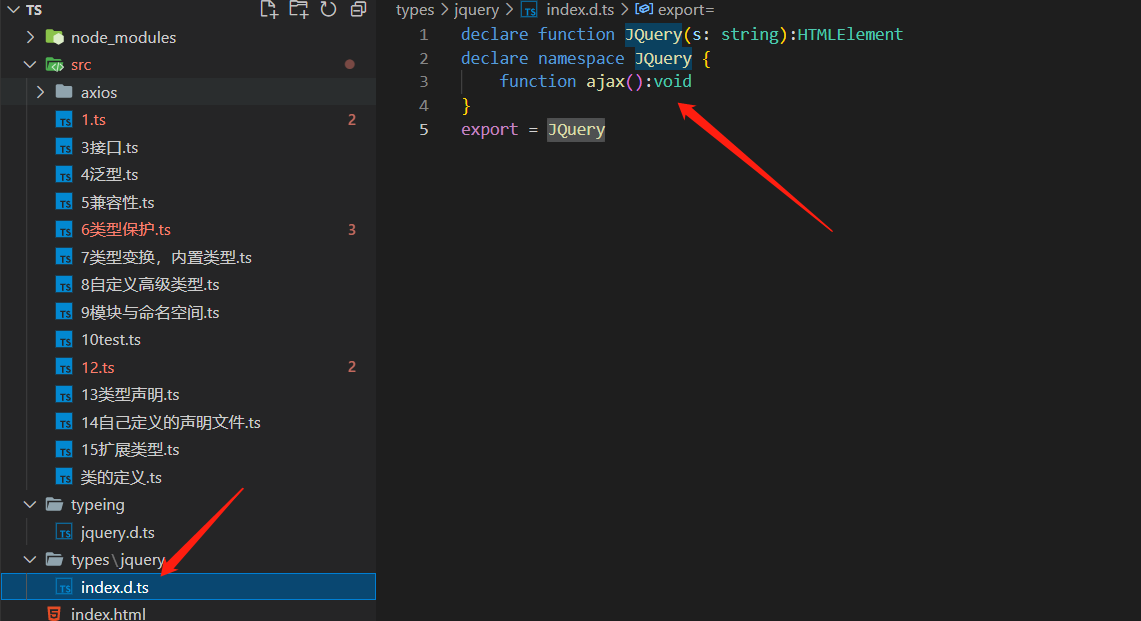Screen dimensions: 1141x621
Task: Click the HTML5 icon beside index.html
Action: click(55, 614)
